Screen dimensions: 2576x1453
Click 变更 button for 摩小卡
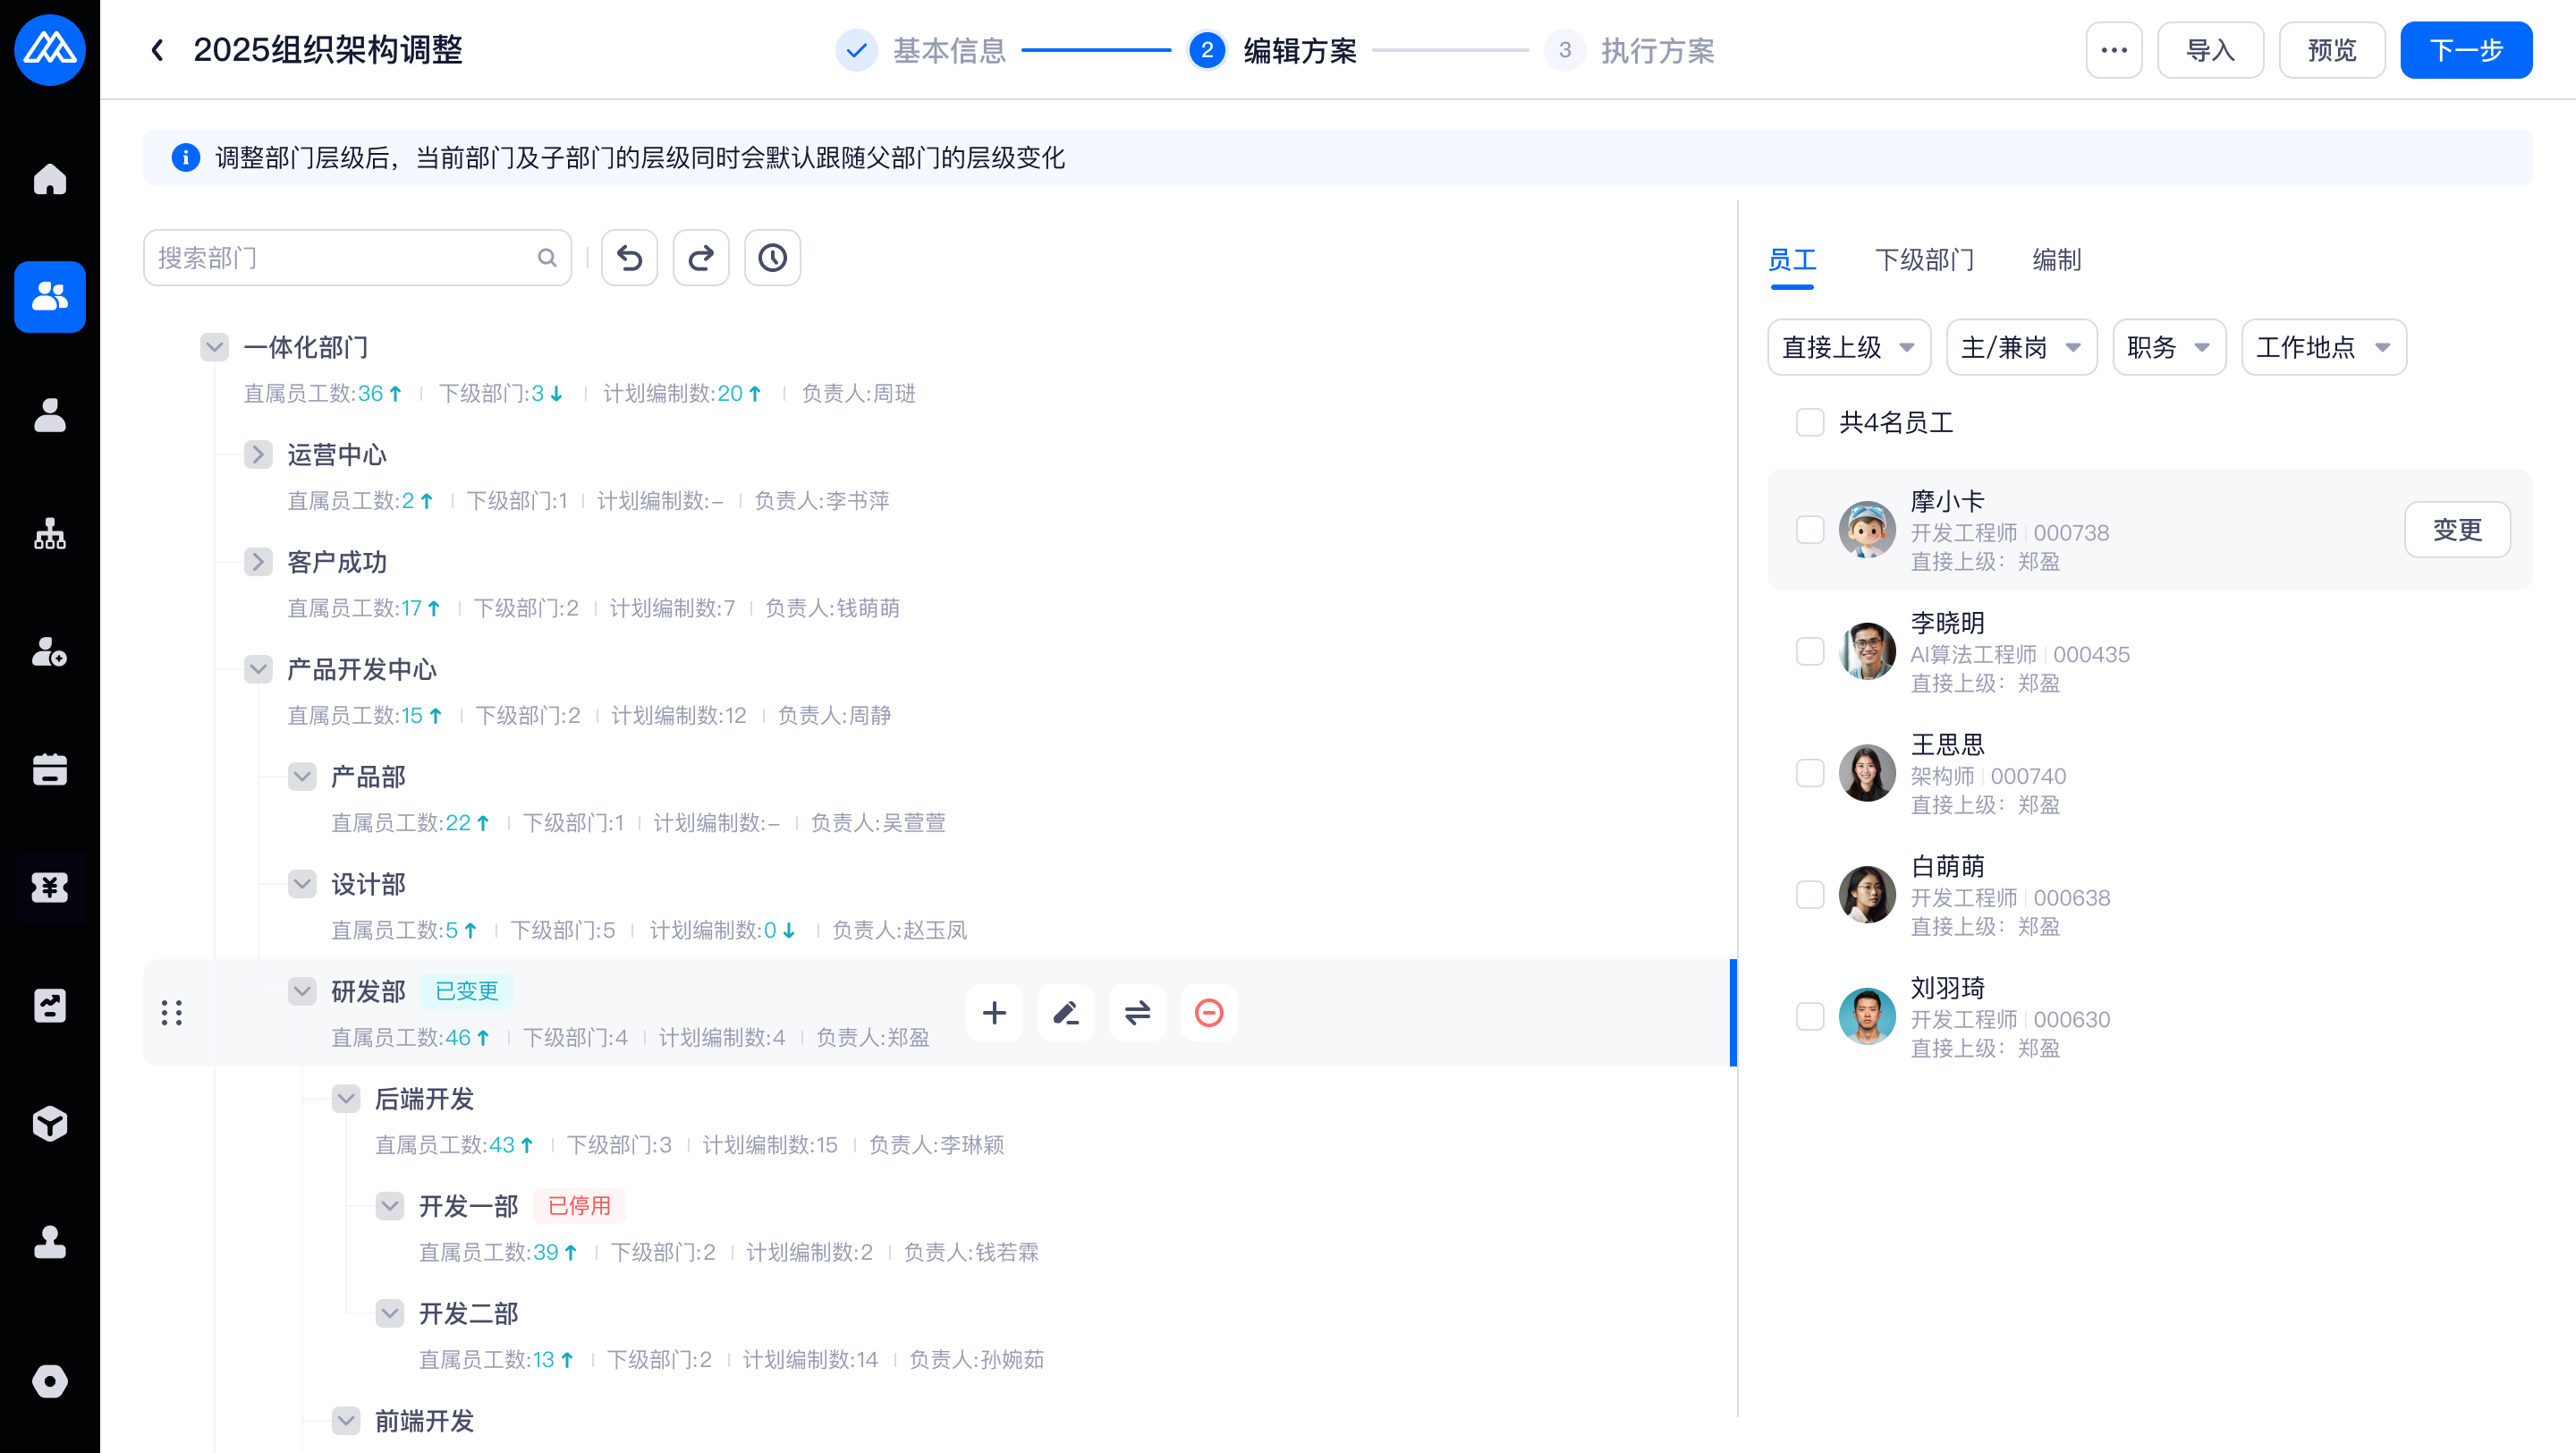click(x=2456, y=529)
